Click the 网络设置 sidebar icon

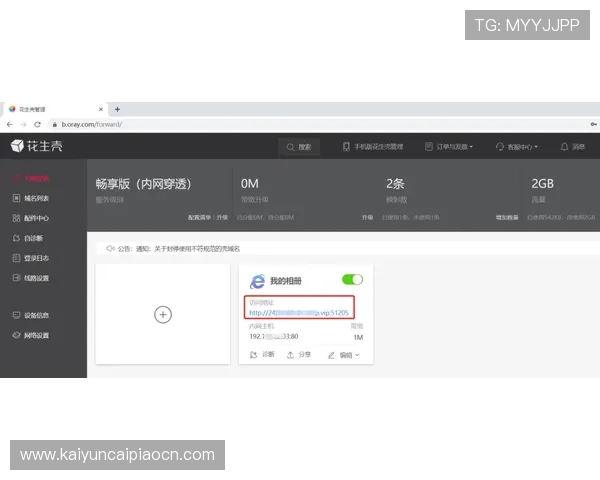coord(16,335)
